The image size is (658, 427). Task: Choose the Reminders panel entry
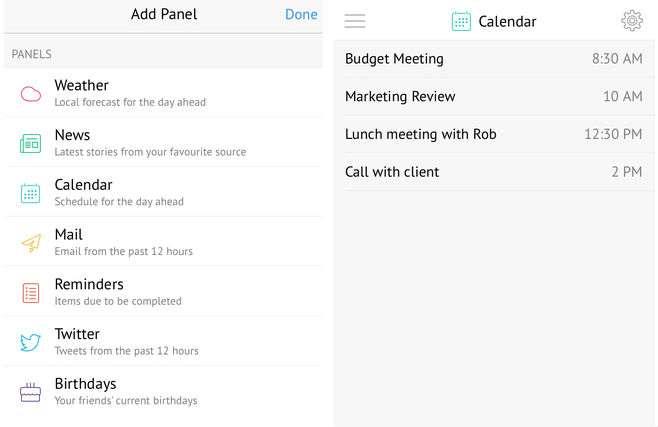(163, 292)
